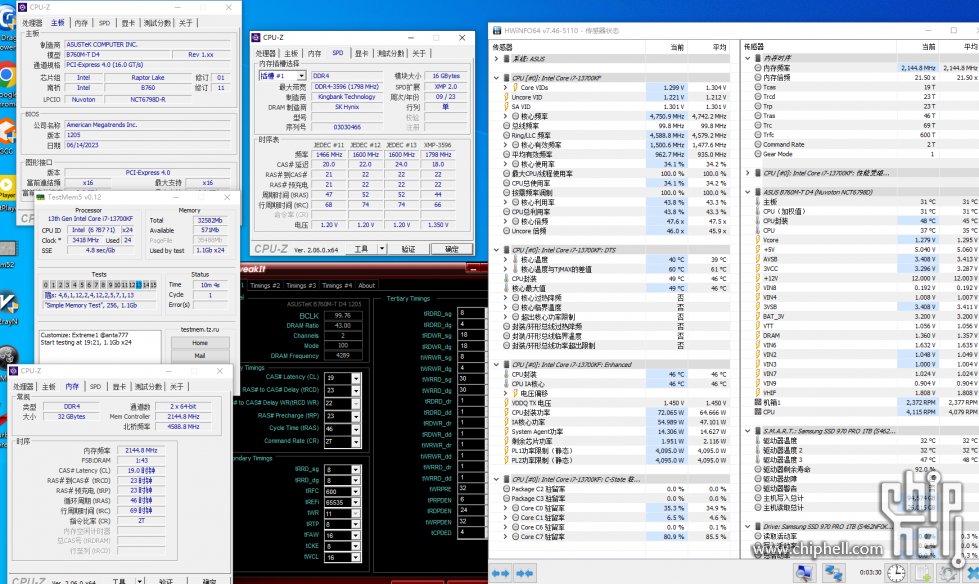Click the 确定 button in CPU-Z SPD window

(451, 249)
